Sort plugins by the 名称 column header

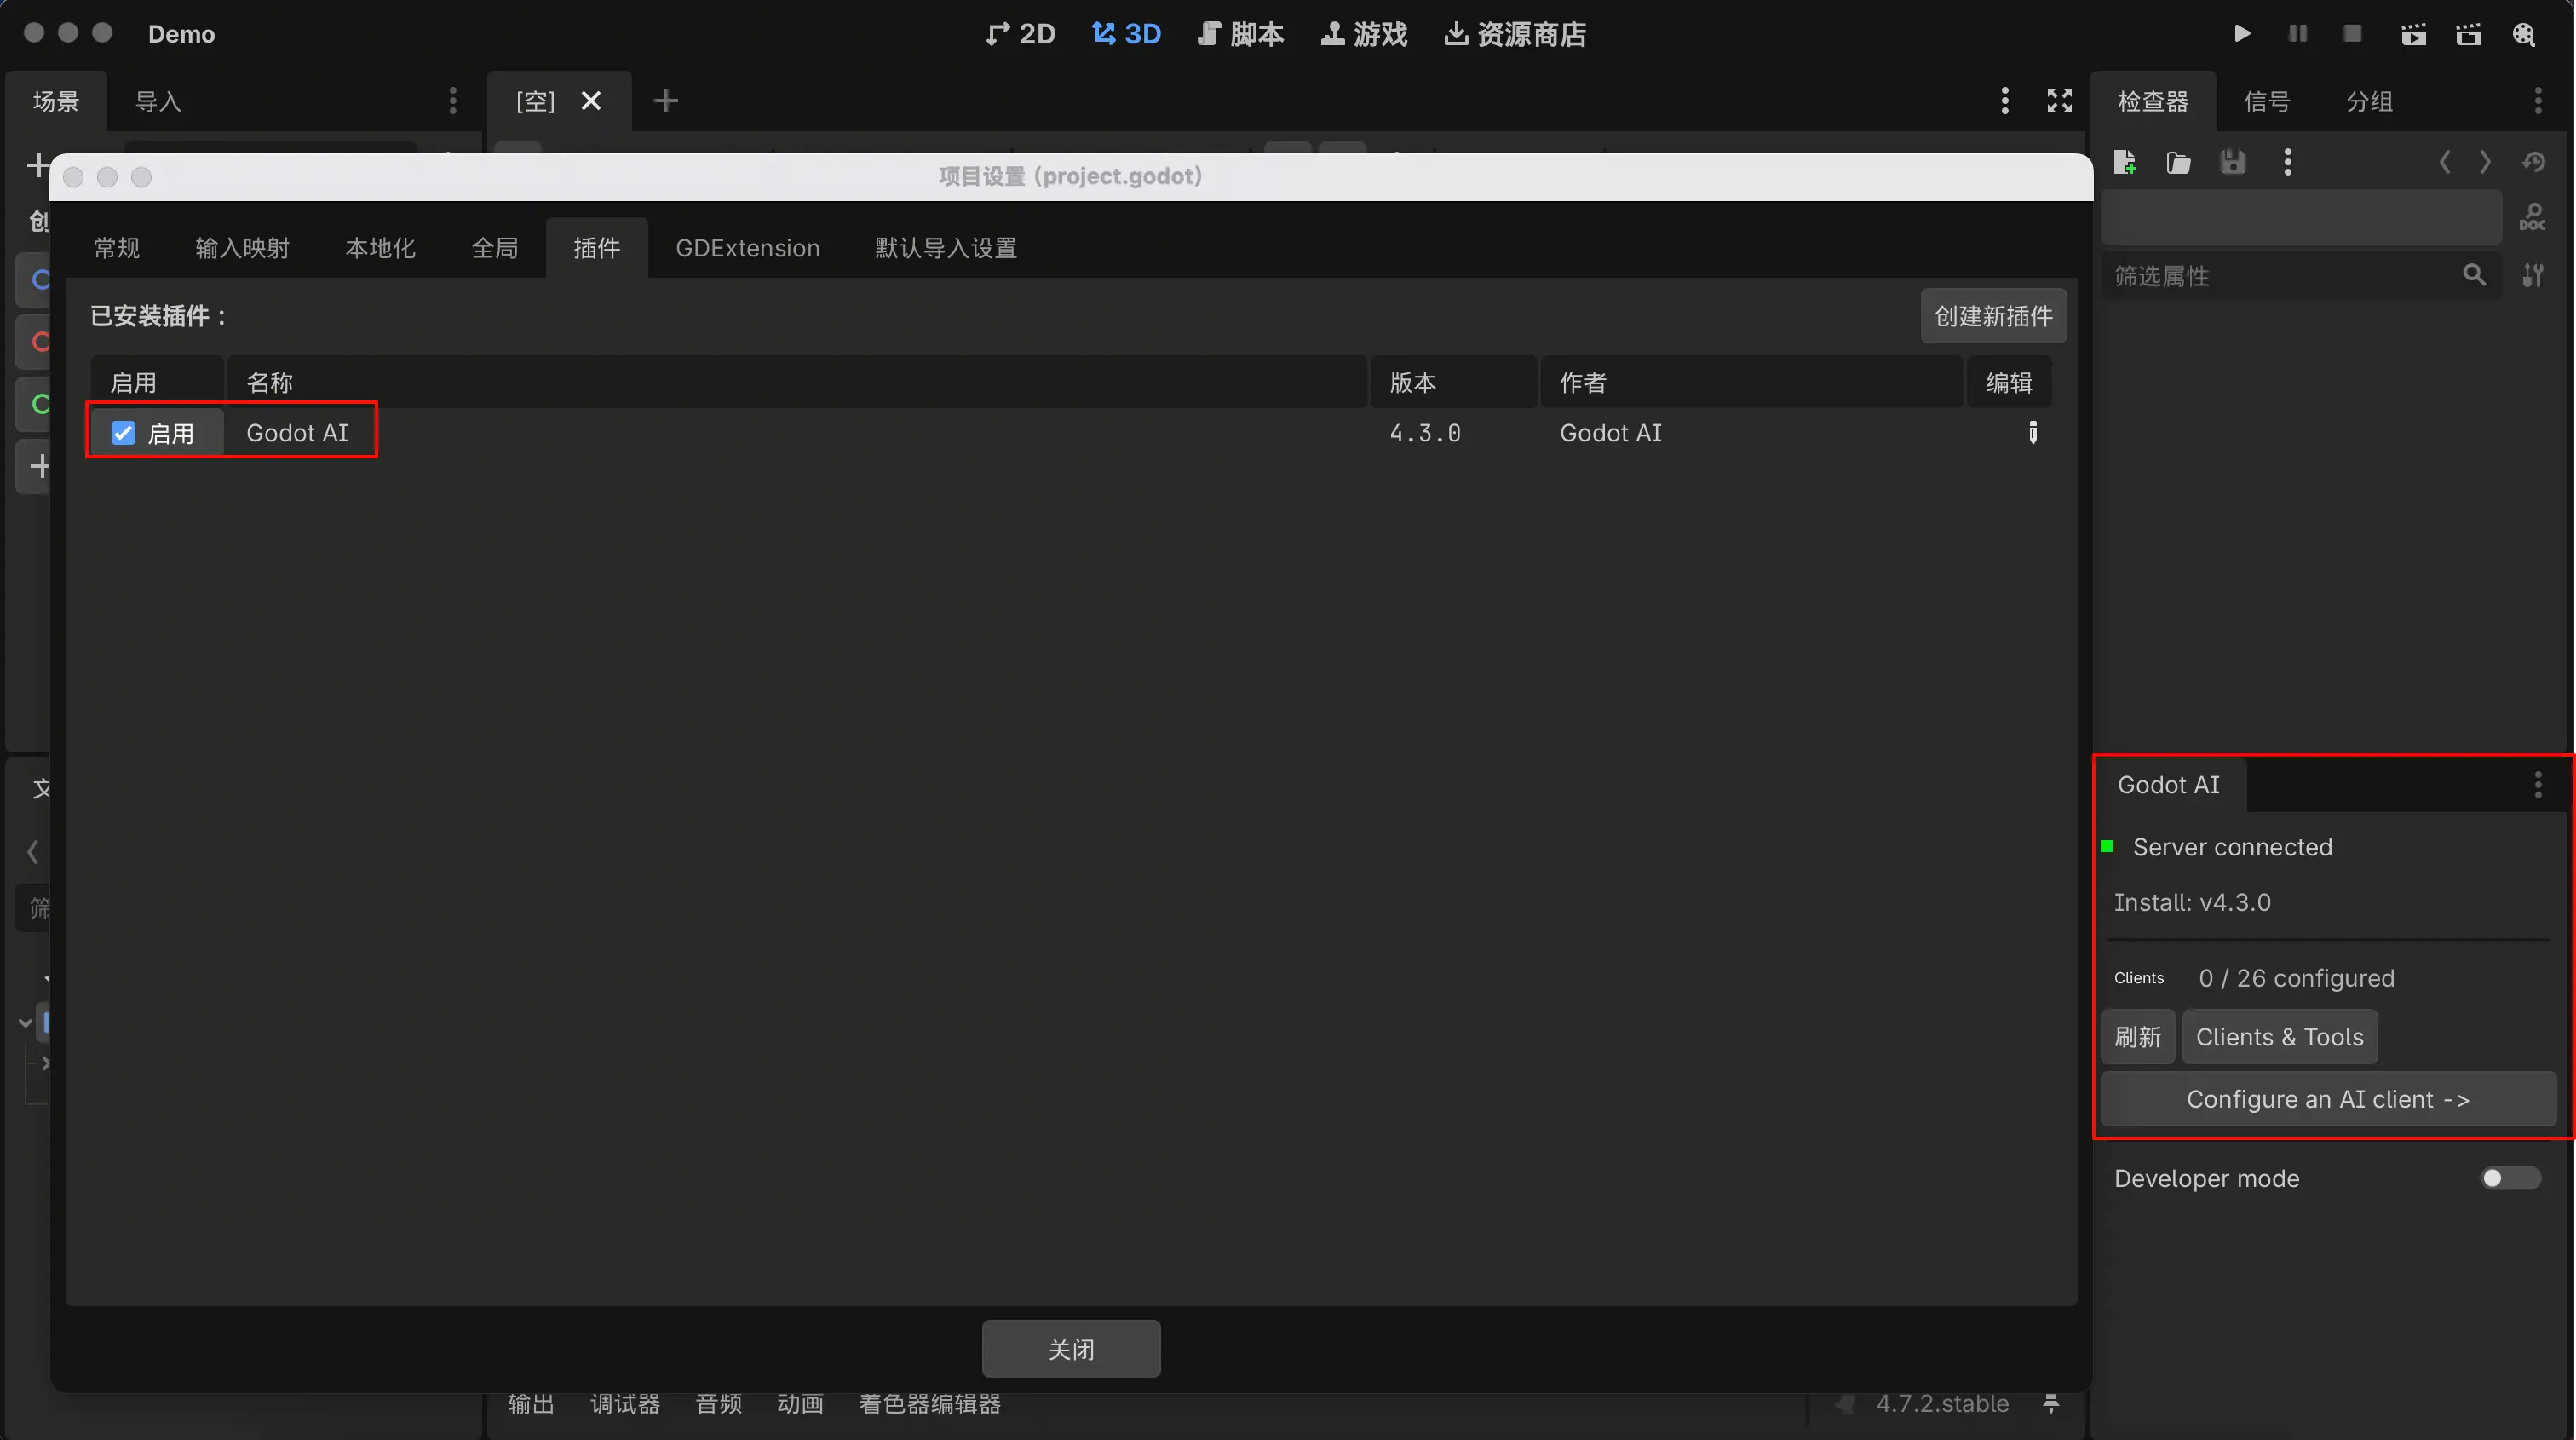click(797, 382)
